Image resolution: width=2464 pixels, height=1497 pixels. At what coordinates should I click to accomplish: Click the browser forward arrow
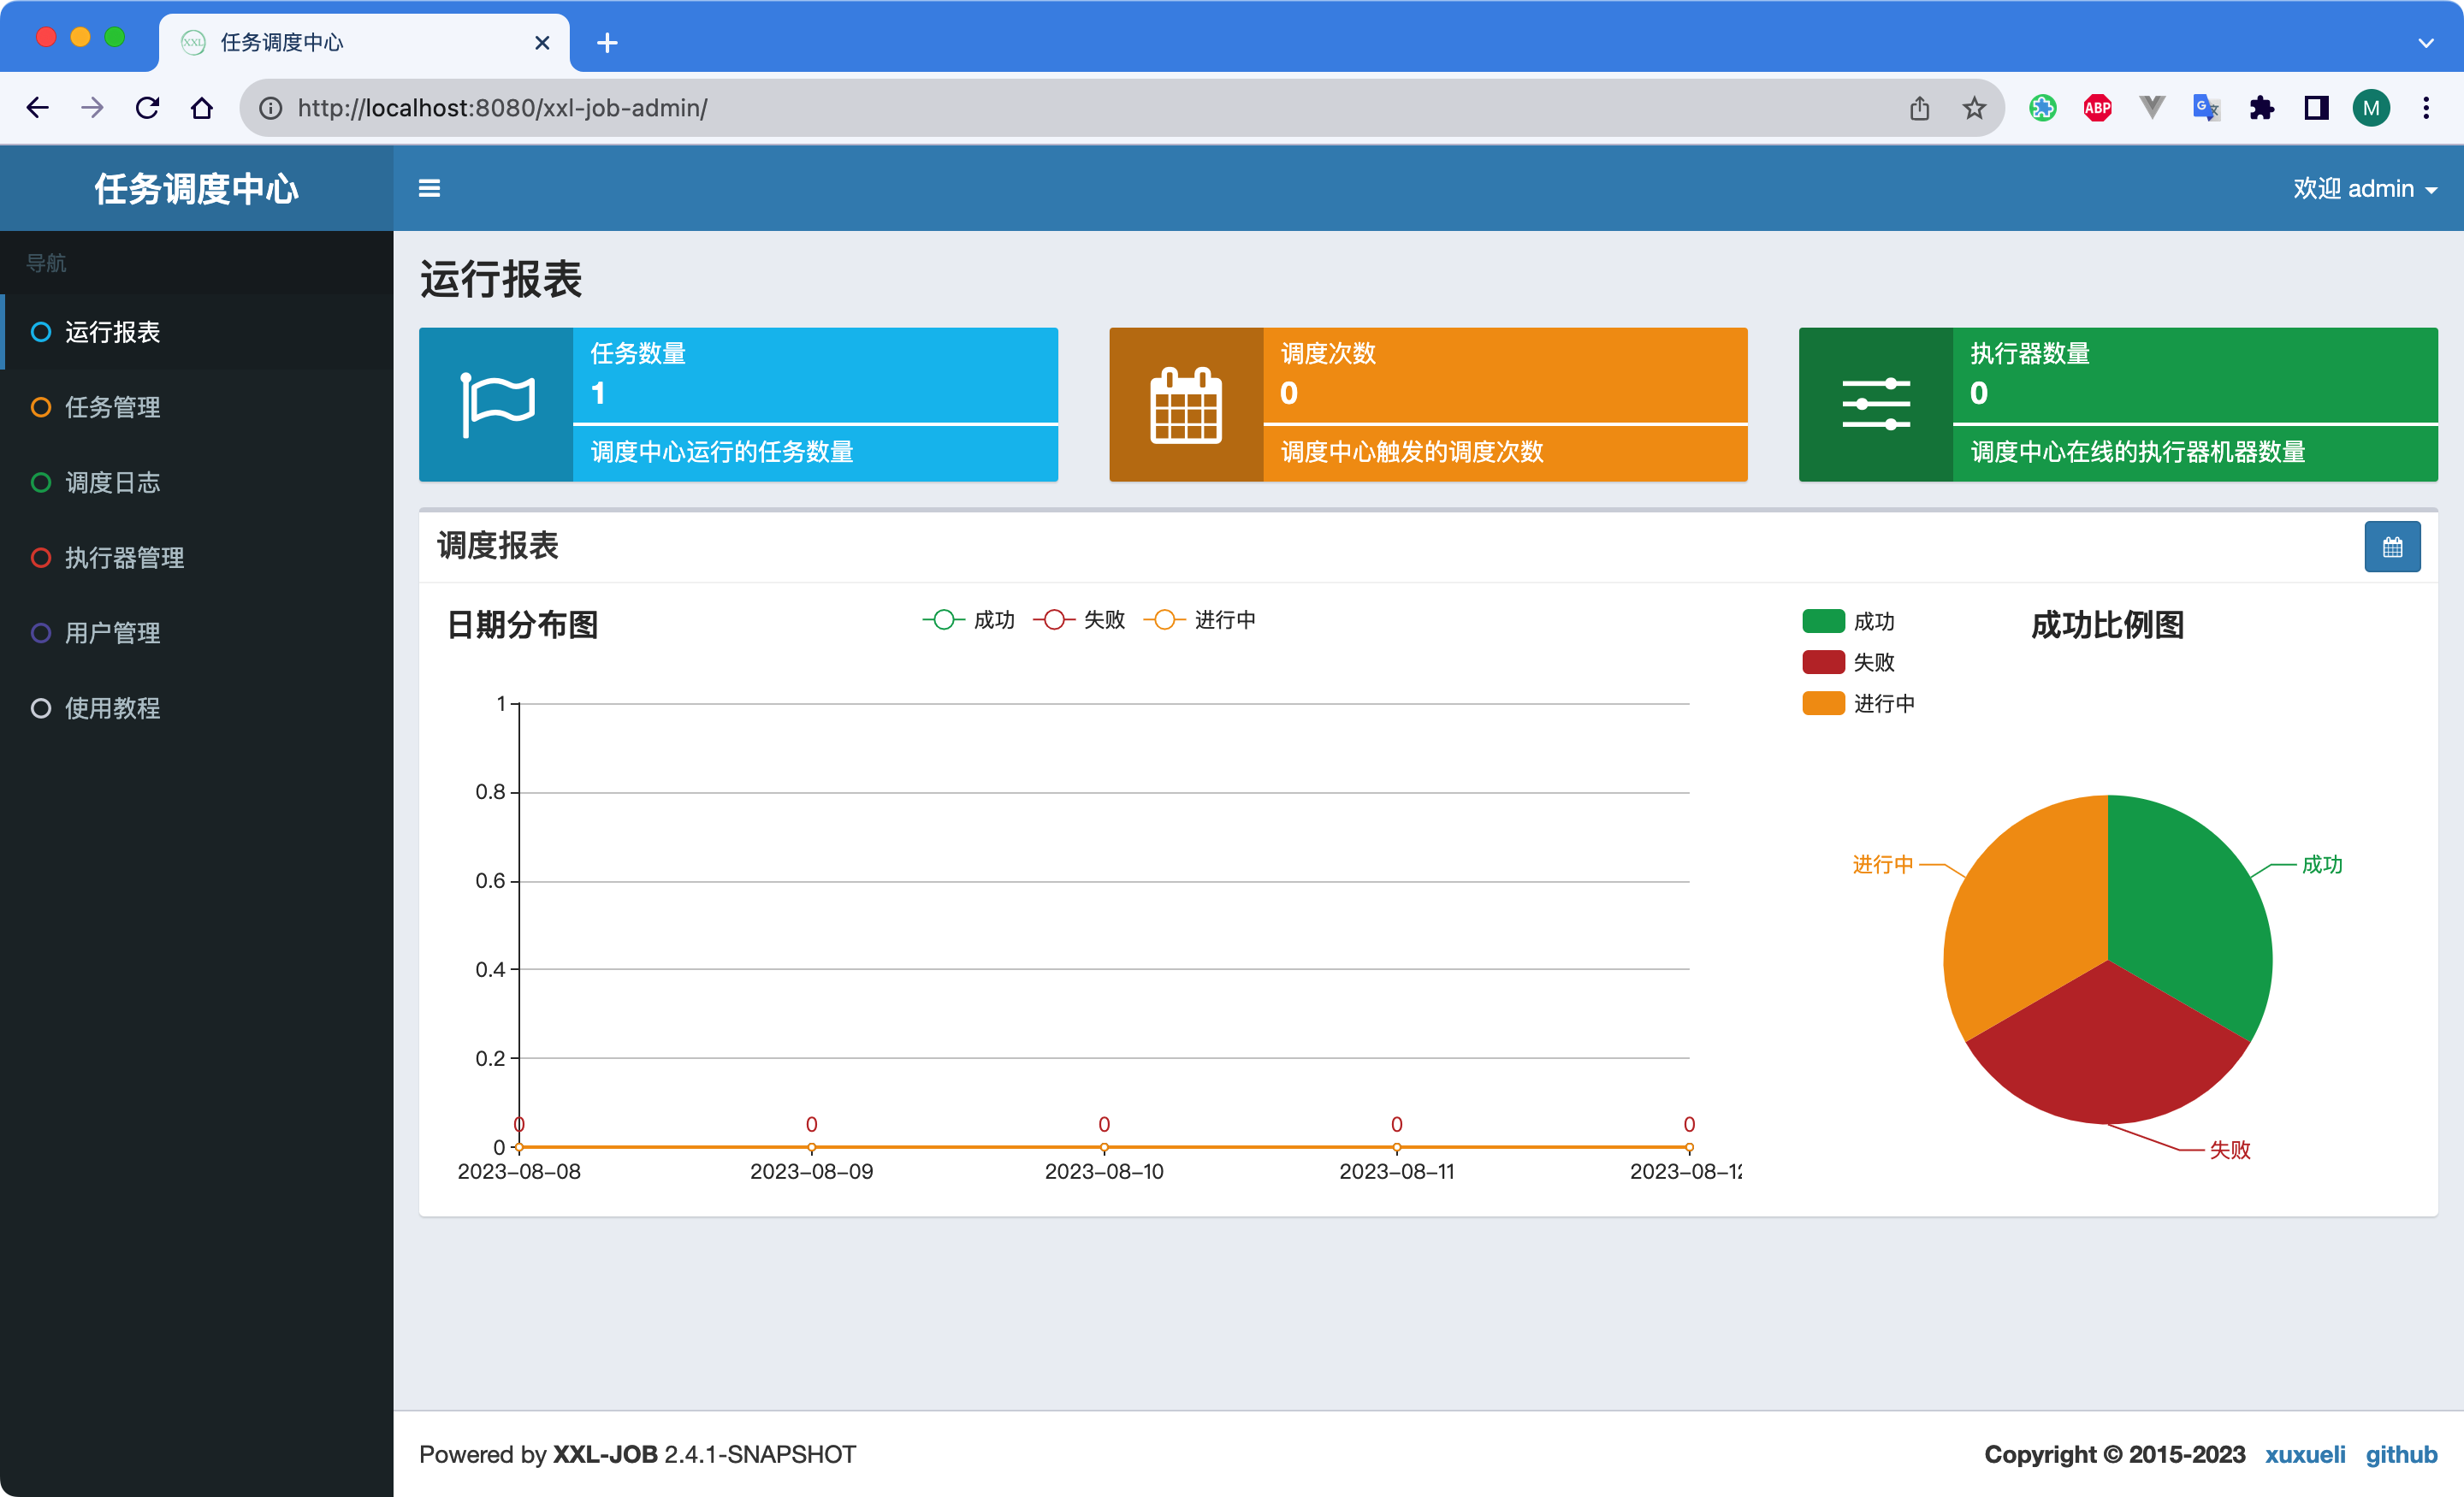coord(92,108)
